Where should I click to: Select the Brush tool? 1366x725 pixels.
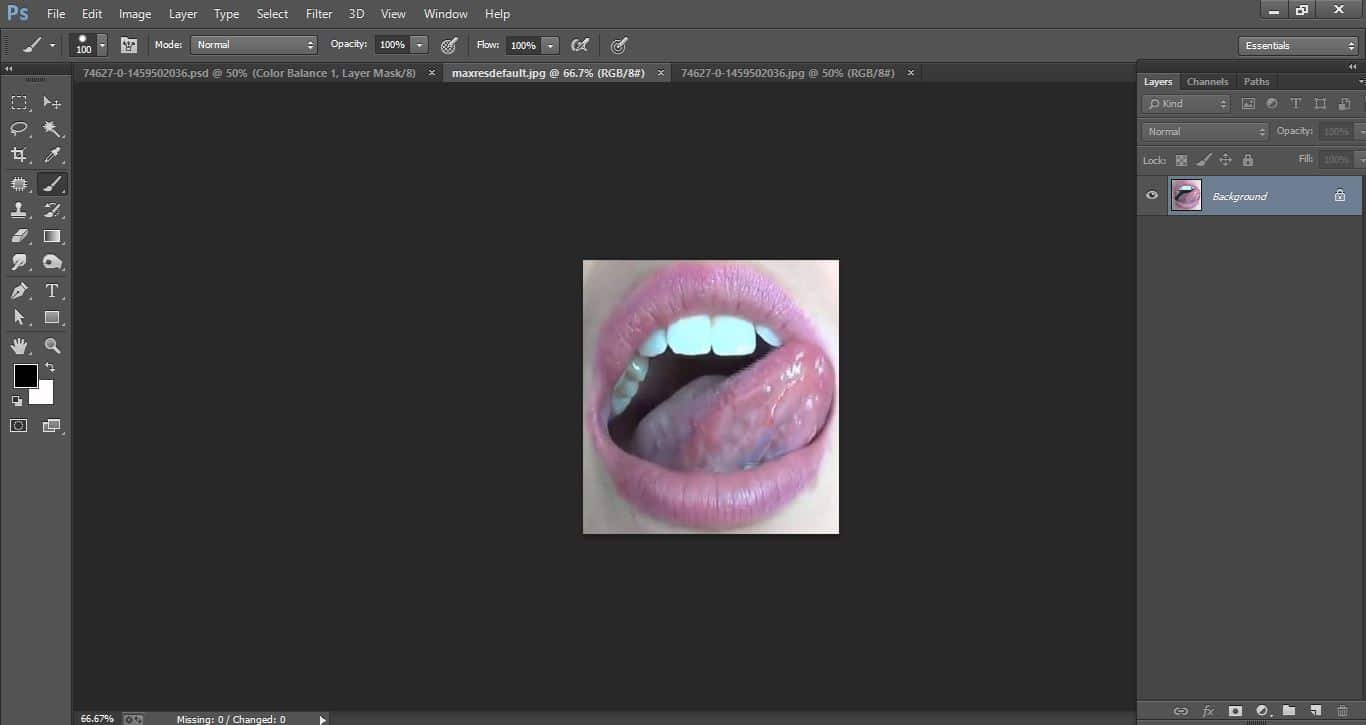[53, 184]
